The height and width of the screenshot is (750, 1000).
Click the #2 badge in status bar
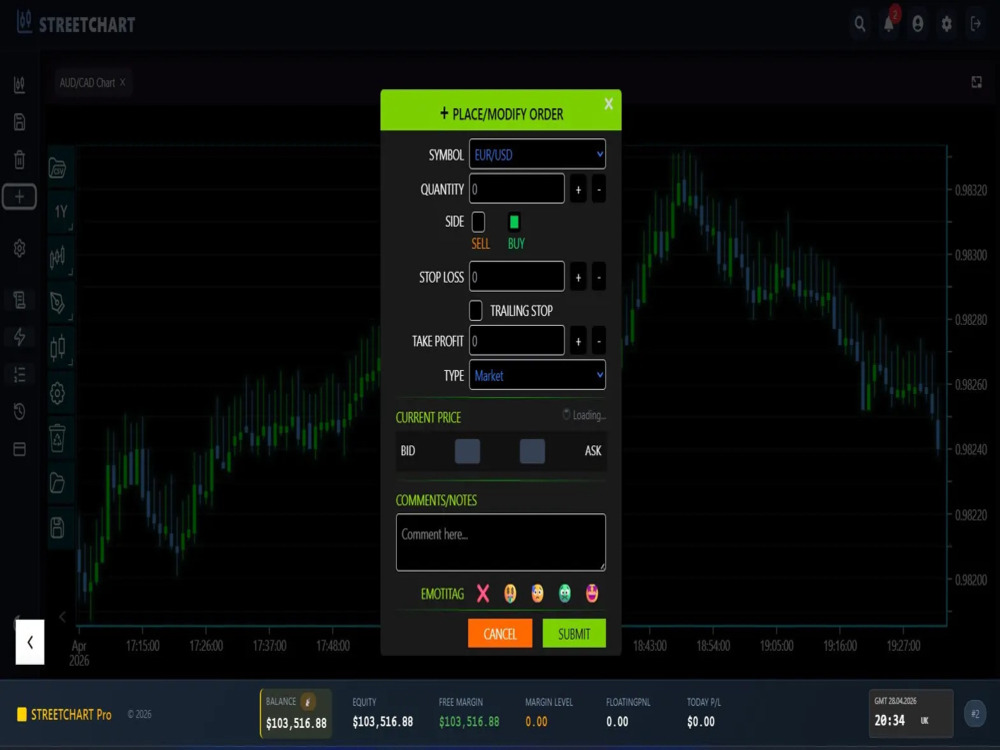point(974,714)
